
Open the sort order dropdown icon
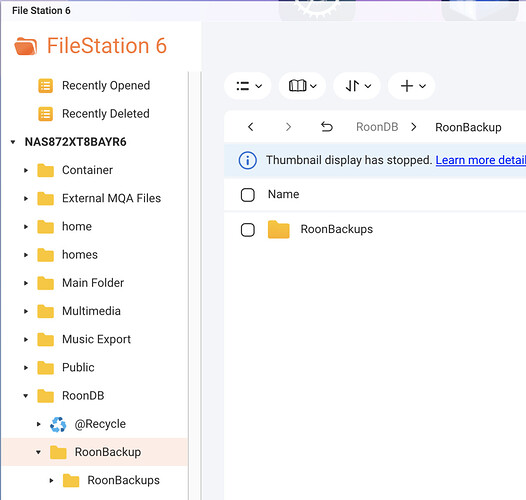pyautogui.click(x=357, y=86)
